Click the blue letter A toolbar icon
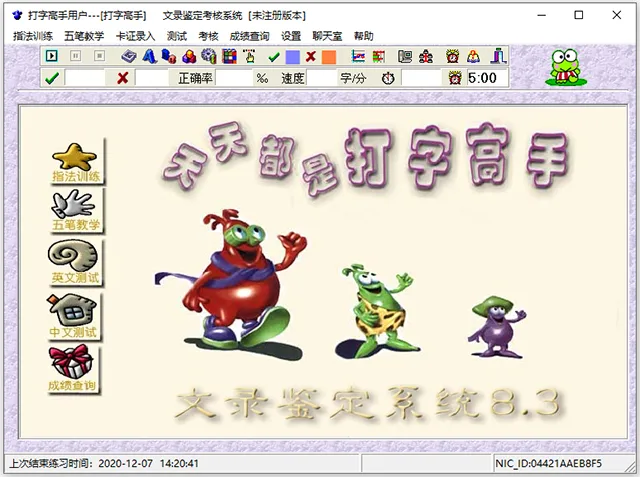The image size is (640, 477). point(149,56)
